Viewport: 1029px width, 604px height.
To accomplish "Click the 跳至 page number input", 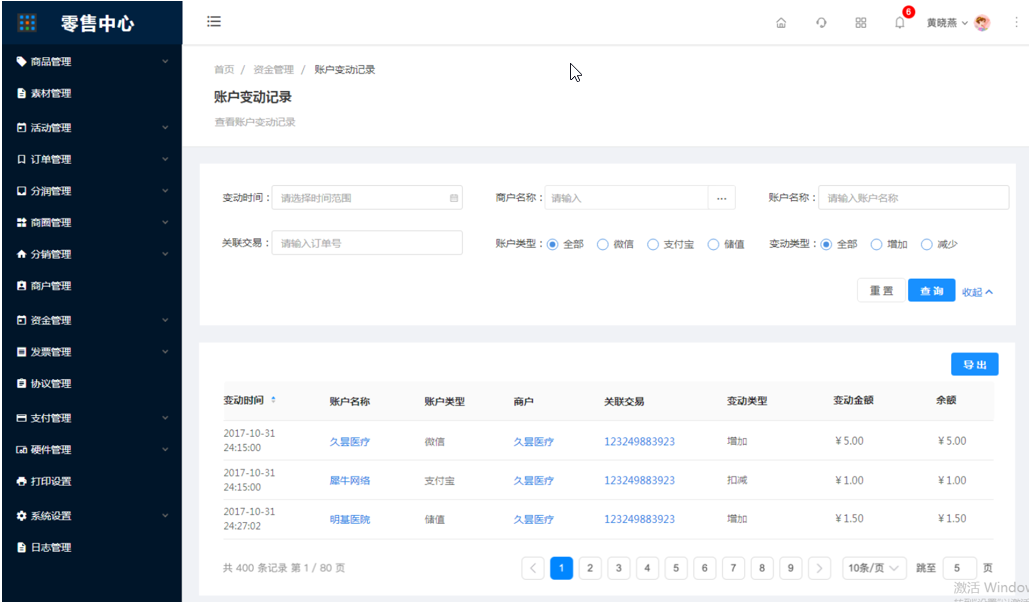I will (959, 568).
